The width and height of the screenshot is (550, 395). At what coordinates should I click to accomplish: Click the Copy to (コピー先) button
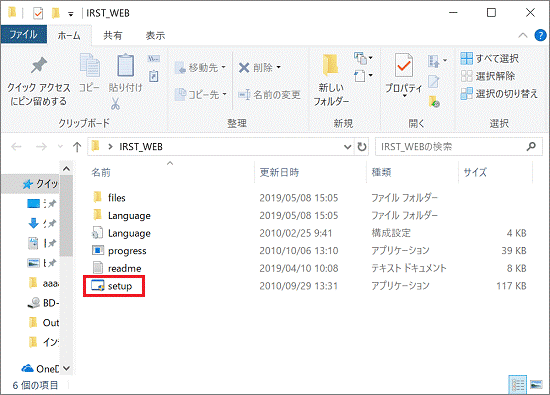pos(200,94)
